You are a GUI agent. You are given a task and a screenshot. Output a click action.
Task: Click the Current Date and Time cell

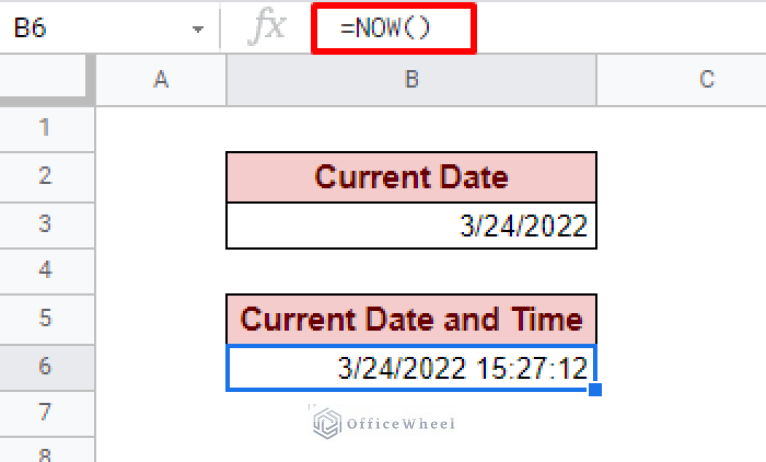411,319
